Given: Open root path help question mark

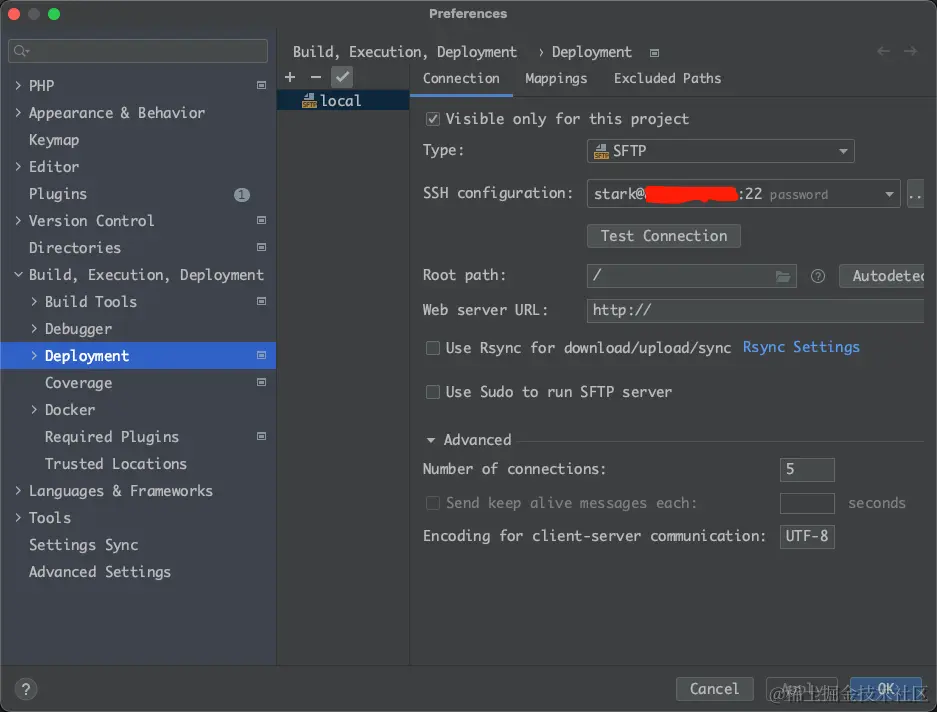Looking at the screenshot, I should tap(817, 276).
